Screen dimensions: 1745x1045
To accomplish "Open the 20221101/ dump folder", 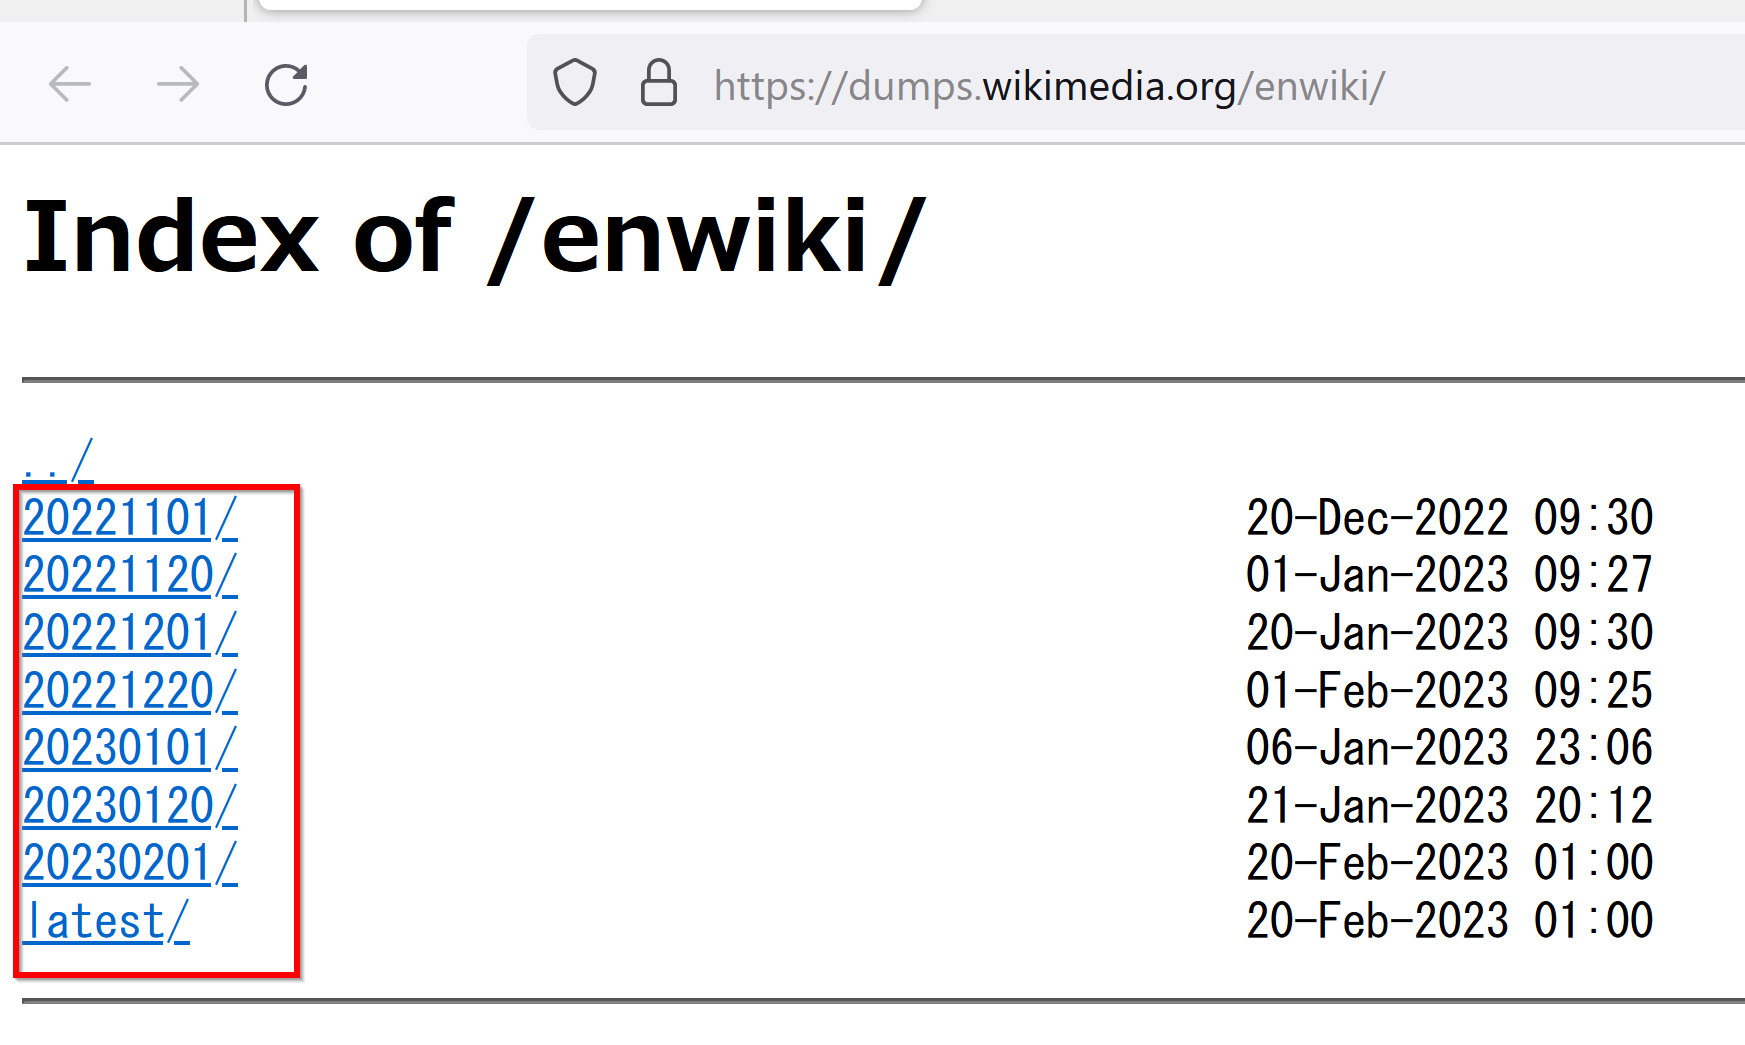I will click(130, 518).
